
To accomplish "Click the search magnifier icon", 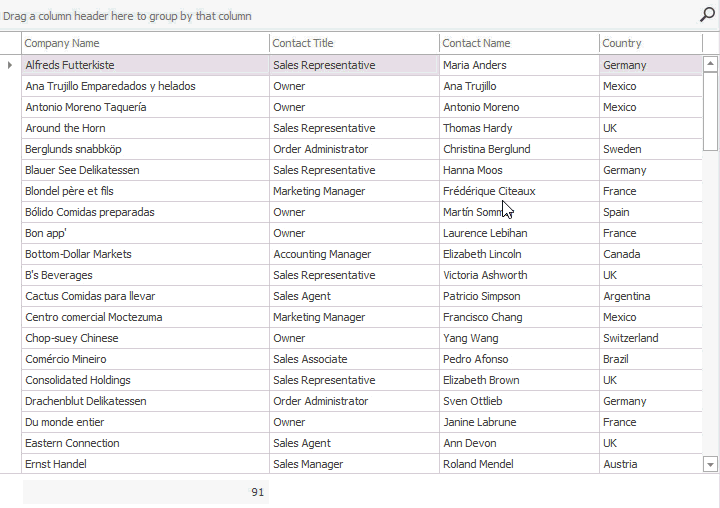I will tap(707, 15).
